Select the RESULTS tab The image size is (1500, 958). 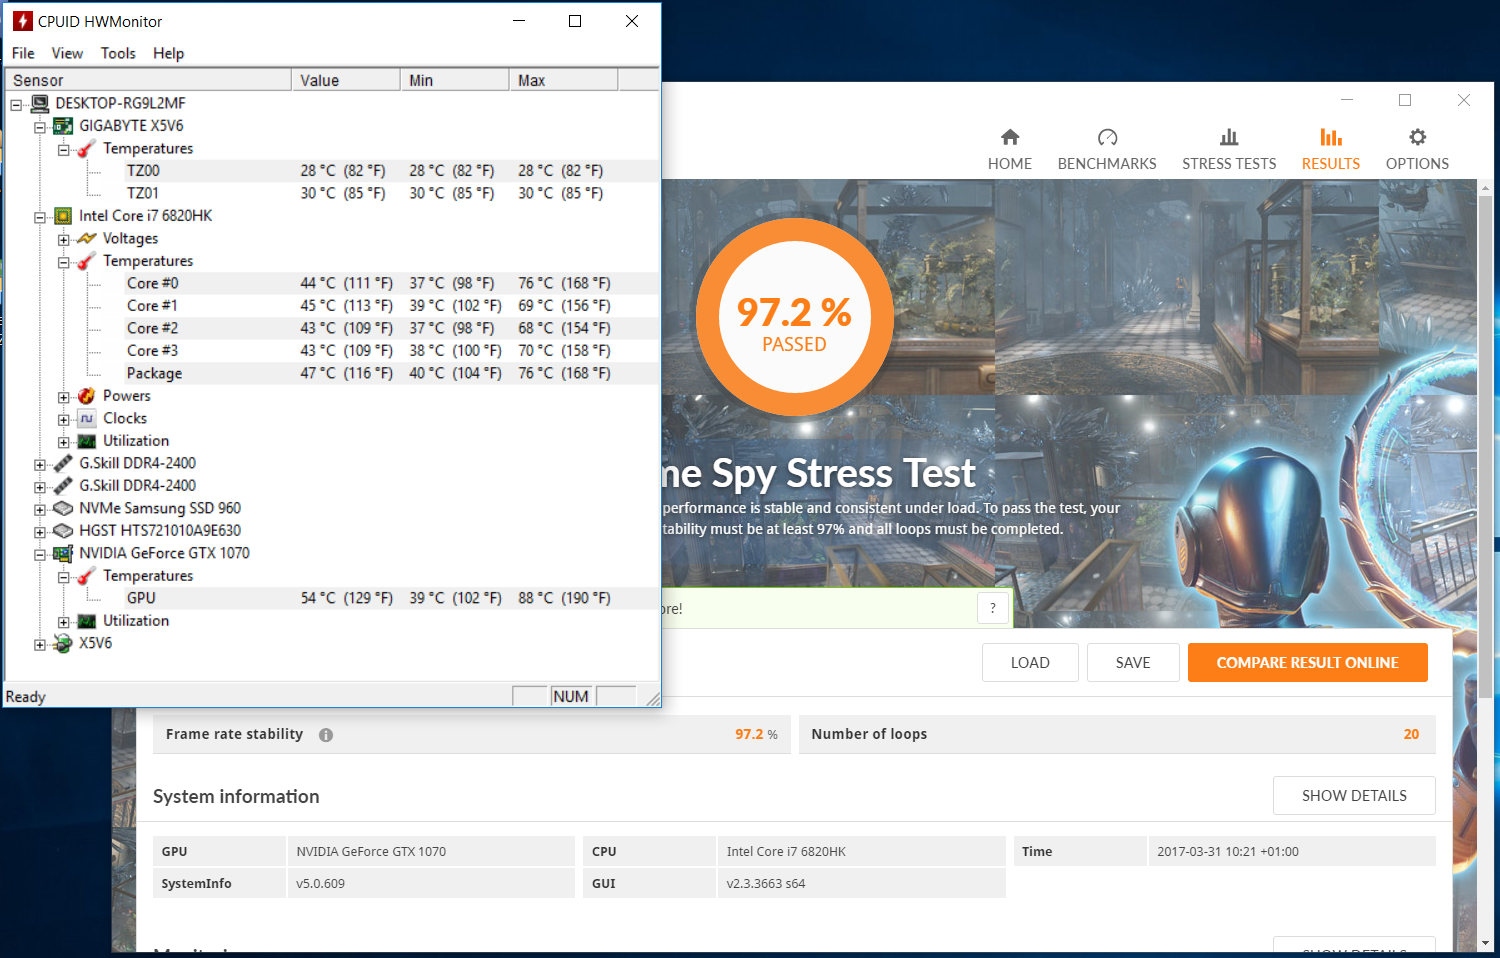pos(1331,150)
